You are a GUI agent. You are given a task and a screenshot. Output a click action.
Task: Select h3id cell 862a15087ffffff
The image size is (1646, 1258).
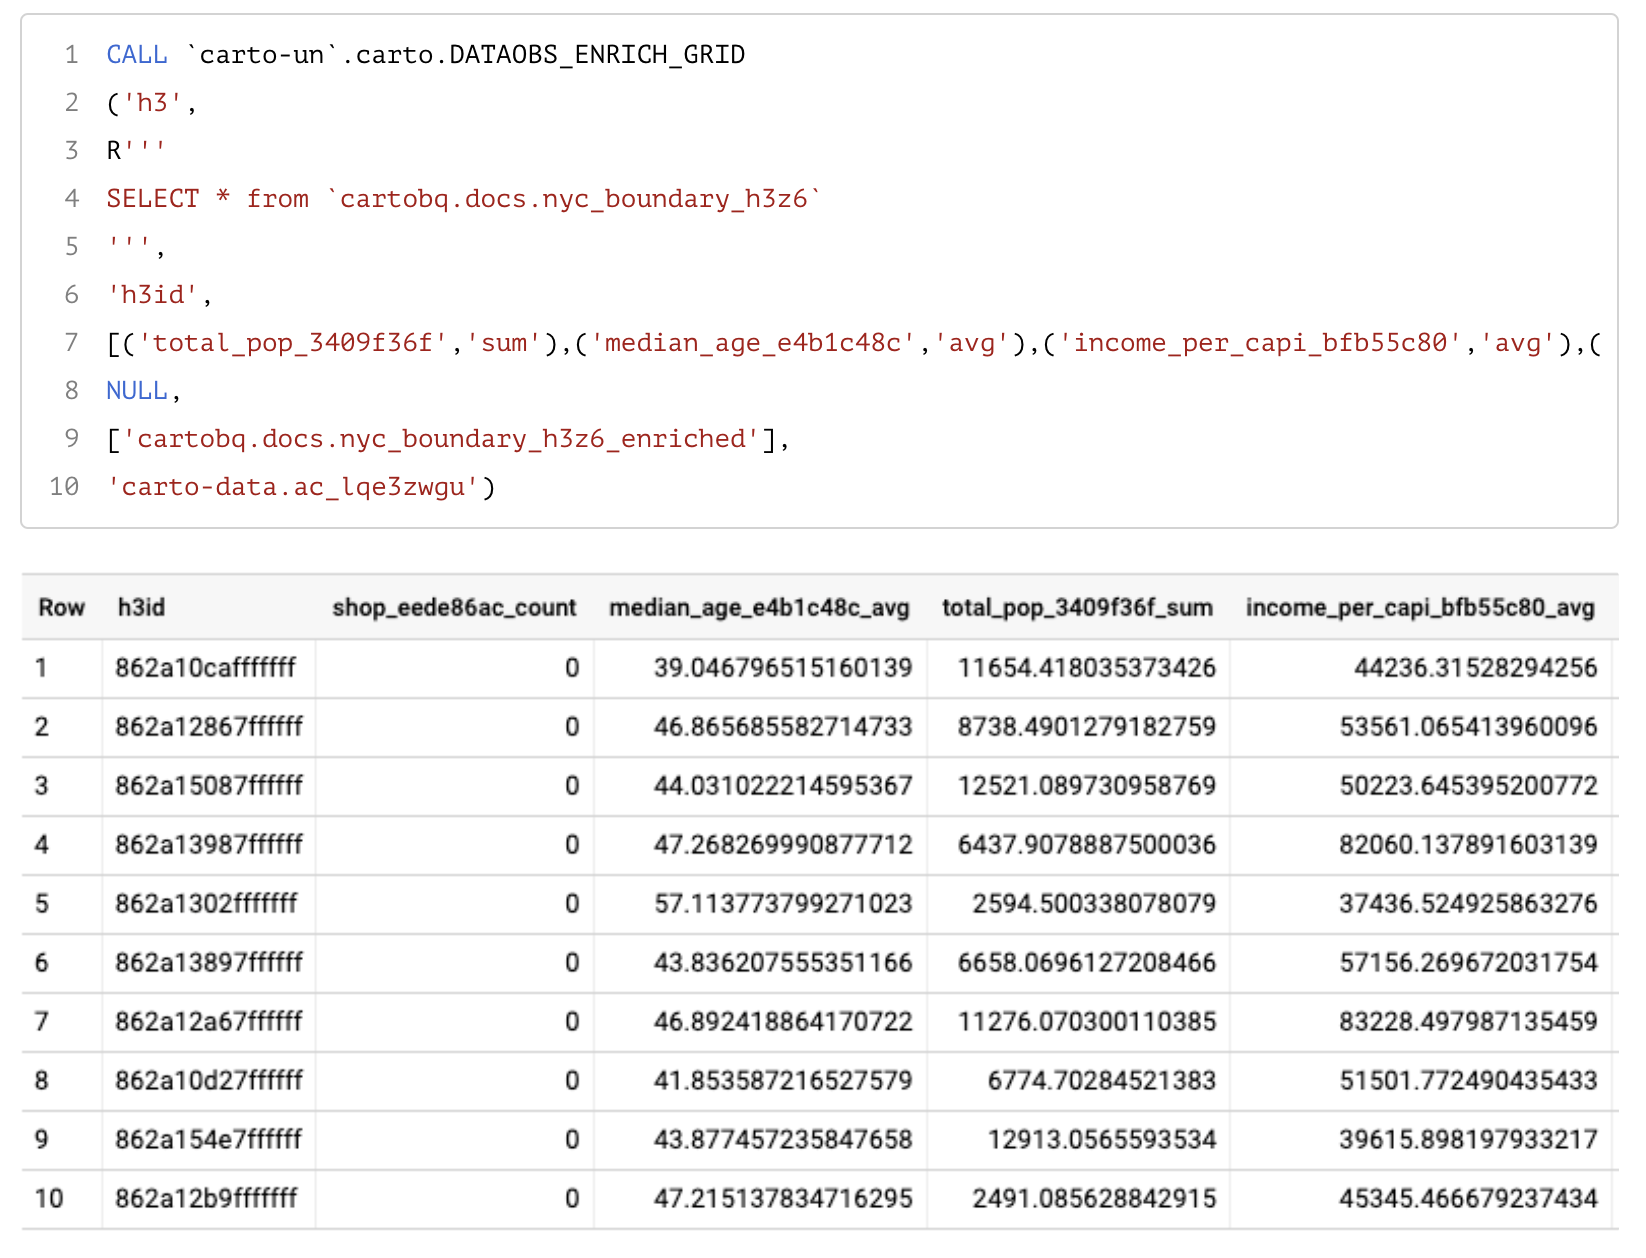point(208,785)
